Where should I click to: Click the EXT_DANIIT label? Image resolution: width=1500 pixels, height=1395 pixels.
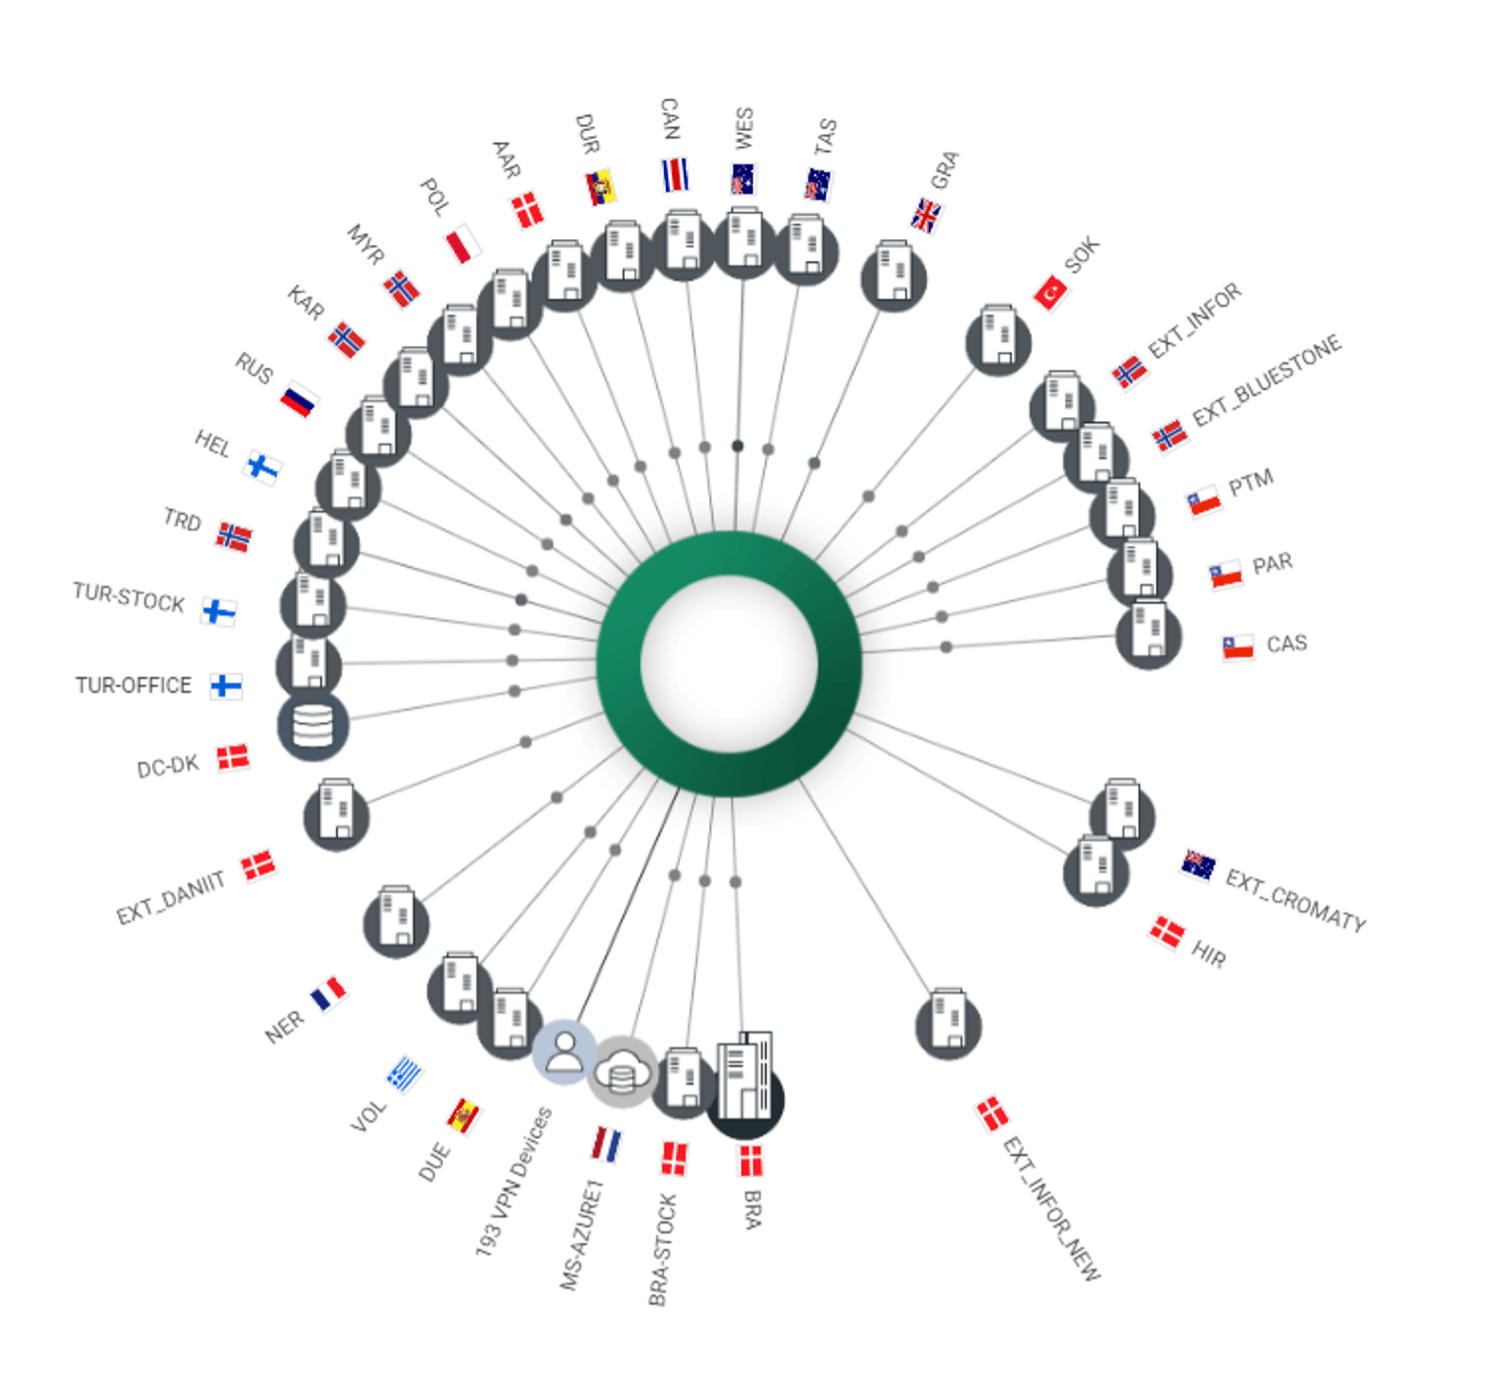(x=170, y=898)
